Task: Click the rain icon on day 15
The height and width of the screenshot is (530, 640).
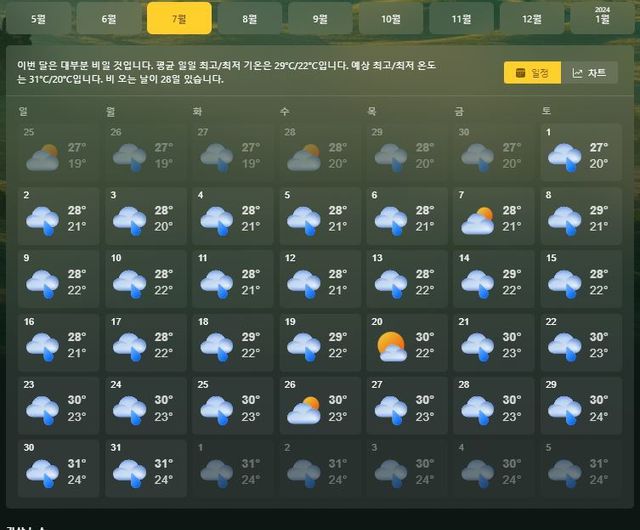Action: [x=565, y=283]
